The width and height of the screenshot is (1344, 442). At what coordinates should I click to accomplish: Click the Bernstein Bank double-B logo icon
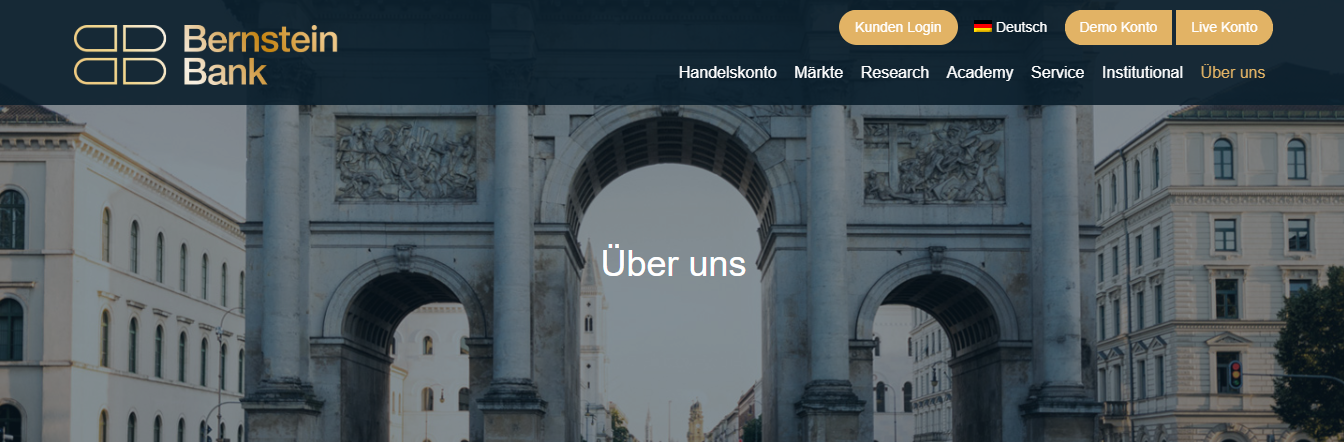[119, 55]
